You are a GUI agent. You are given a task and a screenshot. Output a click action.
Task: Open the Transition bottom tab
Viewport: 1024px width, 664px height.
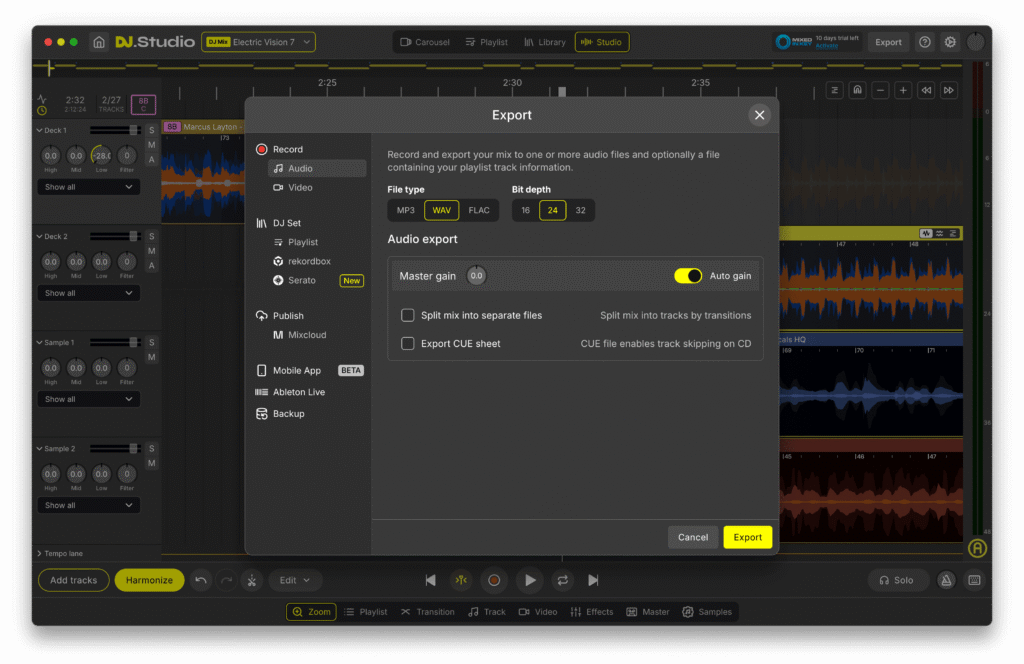428,612
